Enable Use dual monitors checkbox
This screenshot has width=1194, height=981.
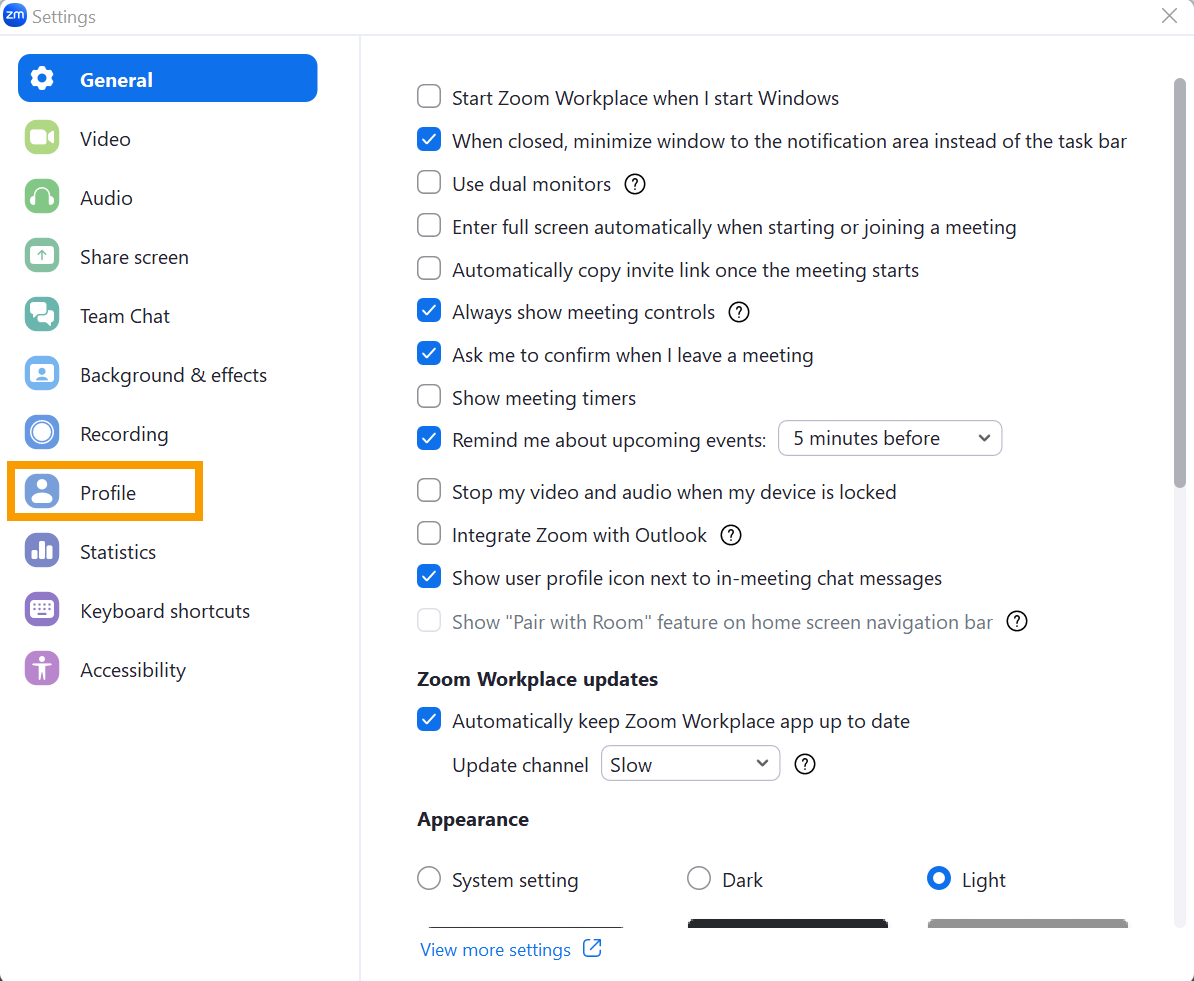click(x=429, y=183)
